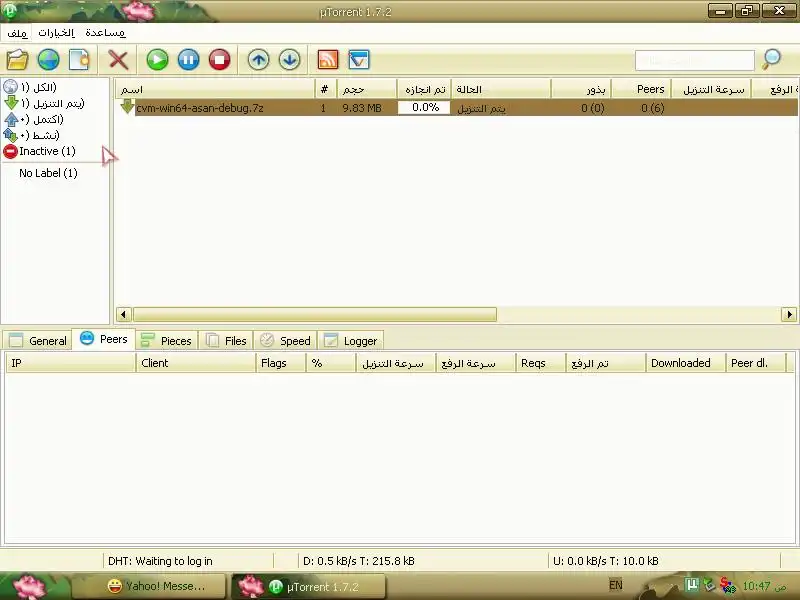Switch to the Files tab
This screenshot has width=800, height=600.
click(x=227, y=340)
